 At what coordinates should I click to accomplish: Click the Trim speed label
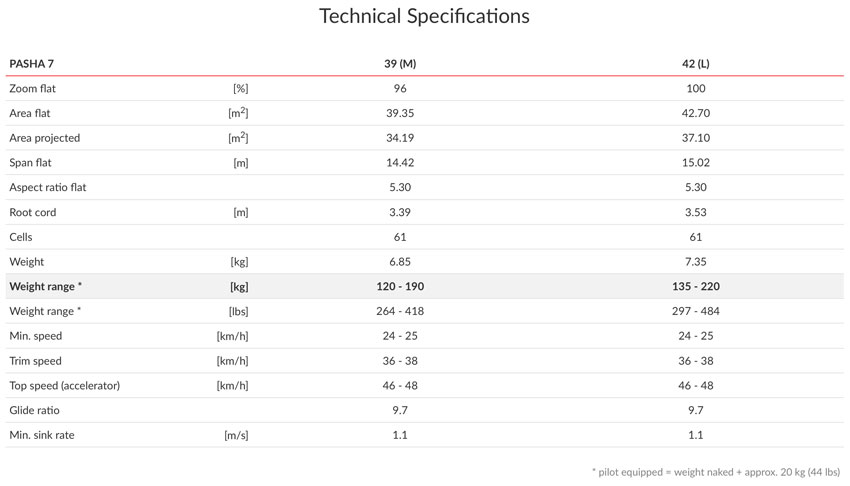click(x=35, y=361)
